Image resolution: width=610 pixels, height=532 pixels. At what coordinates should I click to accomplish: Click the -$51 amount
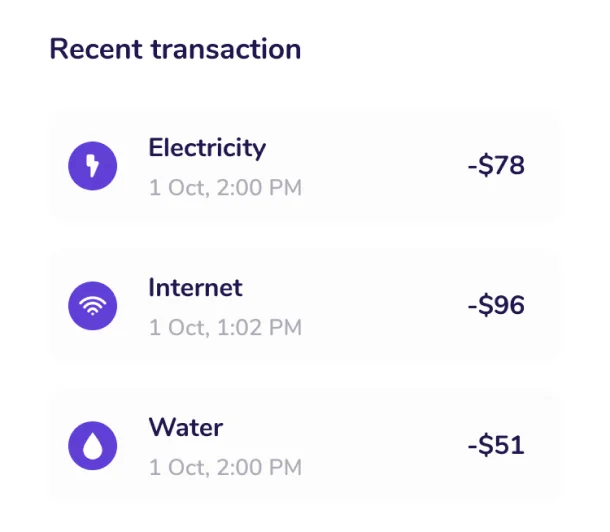pos(495,446)
